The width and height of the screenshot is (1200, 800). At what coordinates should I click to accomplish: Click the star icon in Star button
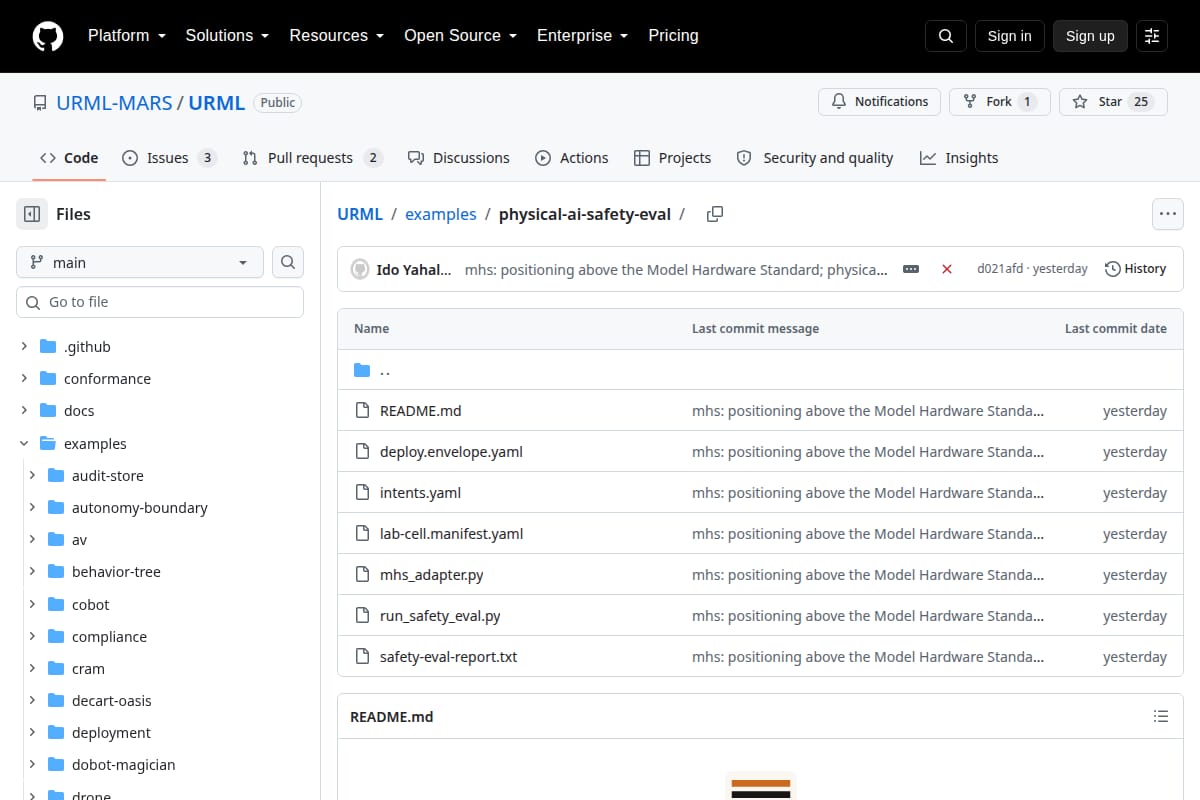pyautogui.click(x=1080, y=102)
